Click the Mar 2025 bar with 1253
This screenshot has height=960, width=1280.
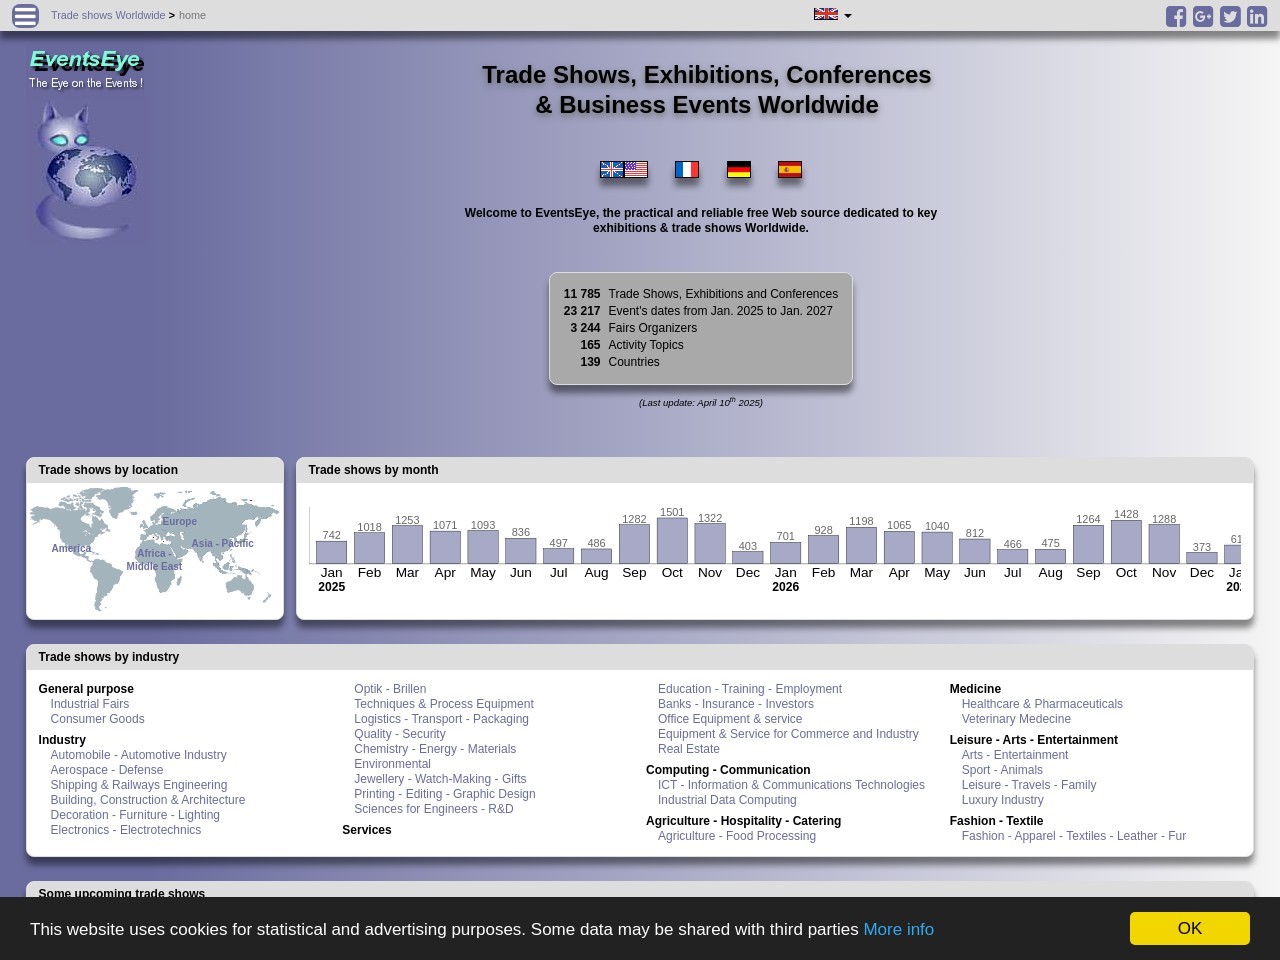click(x=407, y=545)
